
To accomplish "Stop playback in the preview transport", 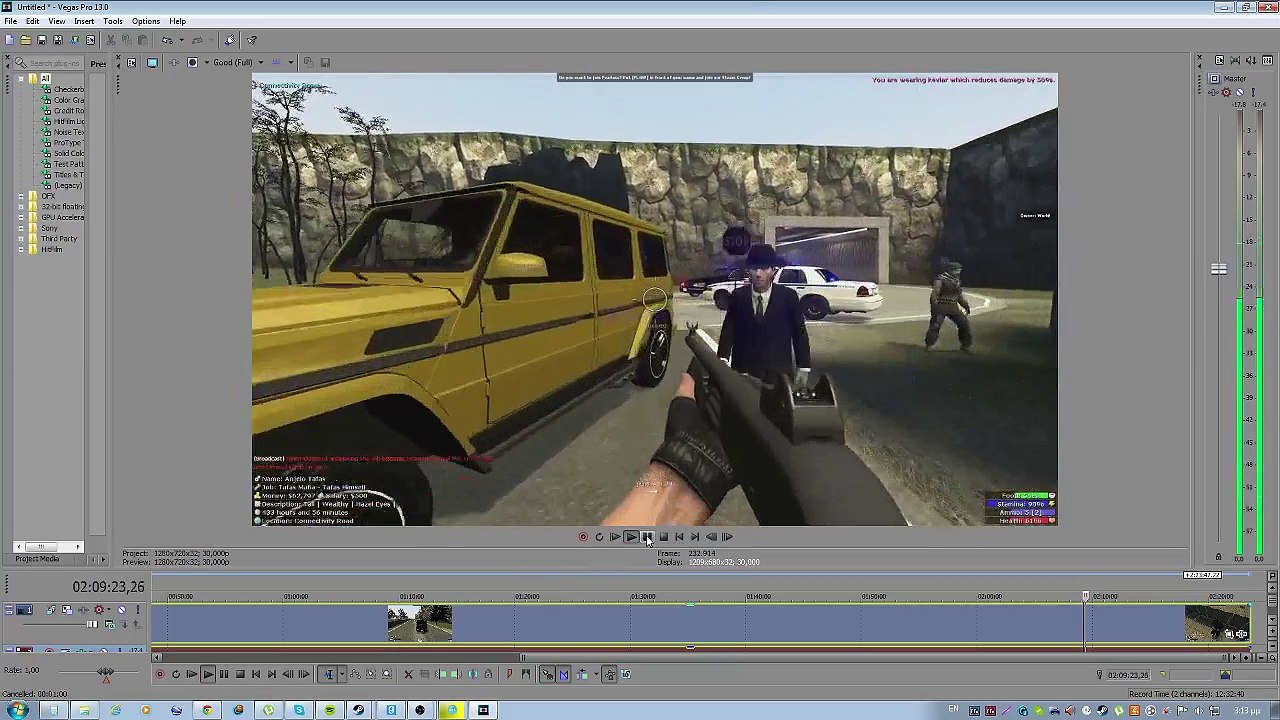I will tap(663, 537).
